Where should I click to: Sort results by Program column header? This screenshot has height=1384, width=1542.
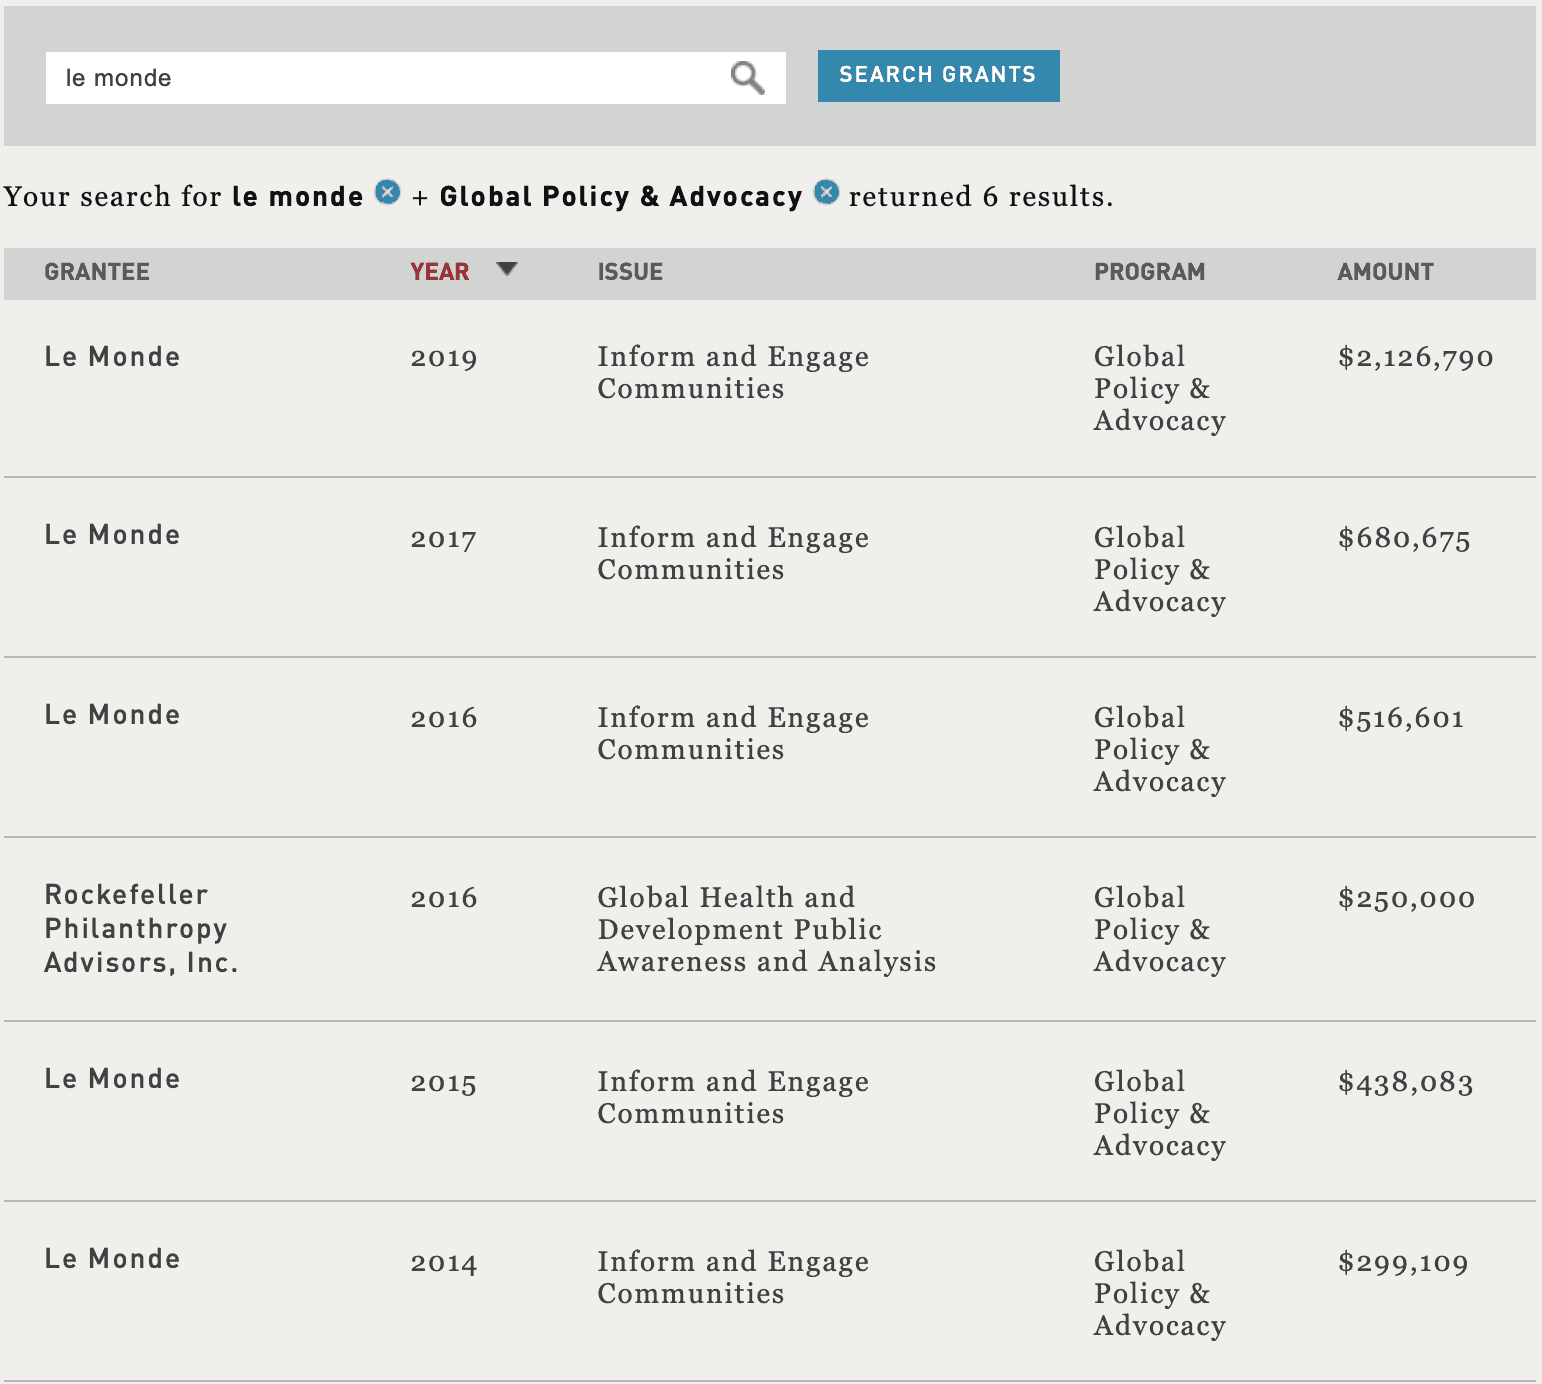tap(1149, 272)
